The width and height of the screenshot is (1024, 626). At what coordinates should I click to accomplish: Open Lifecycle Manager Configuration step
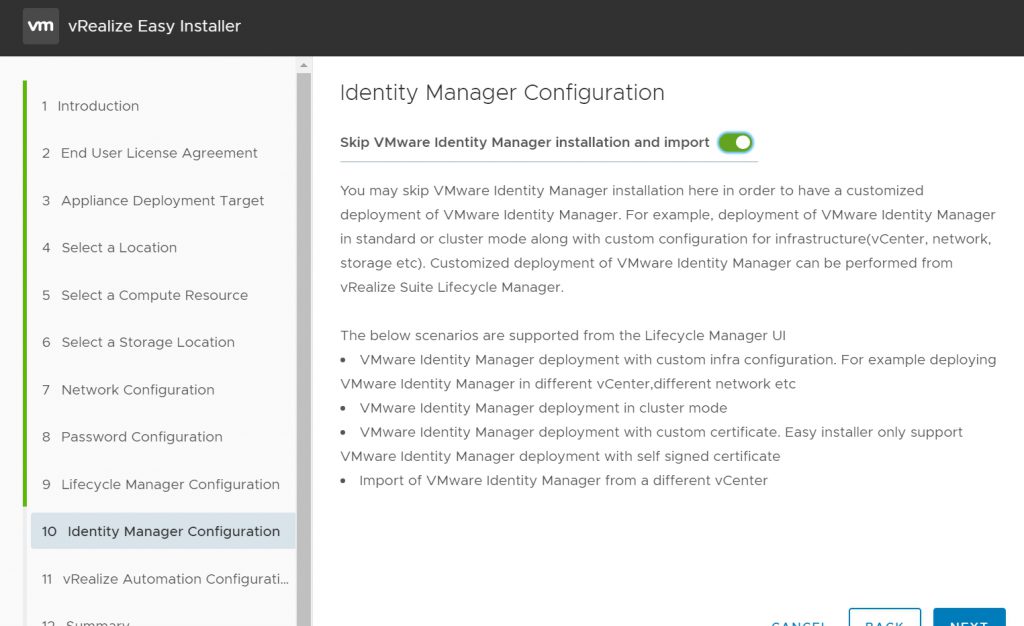[x=161, y=484]
